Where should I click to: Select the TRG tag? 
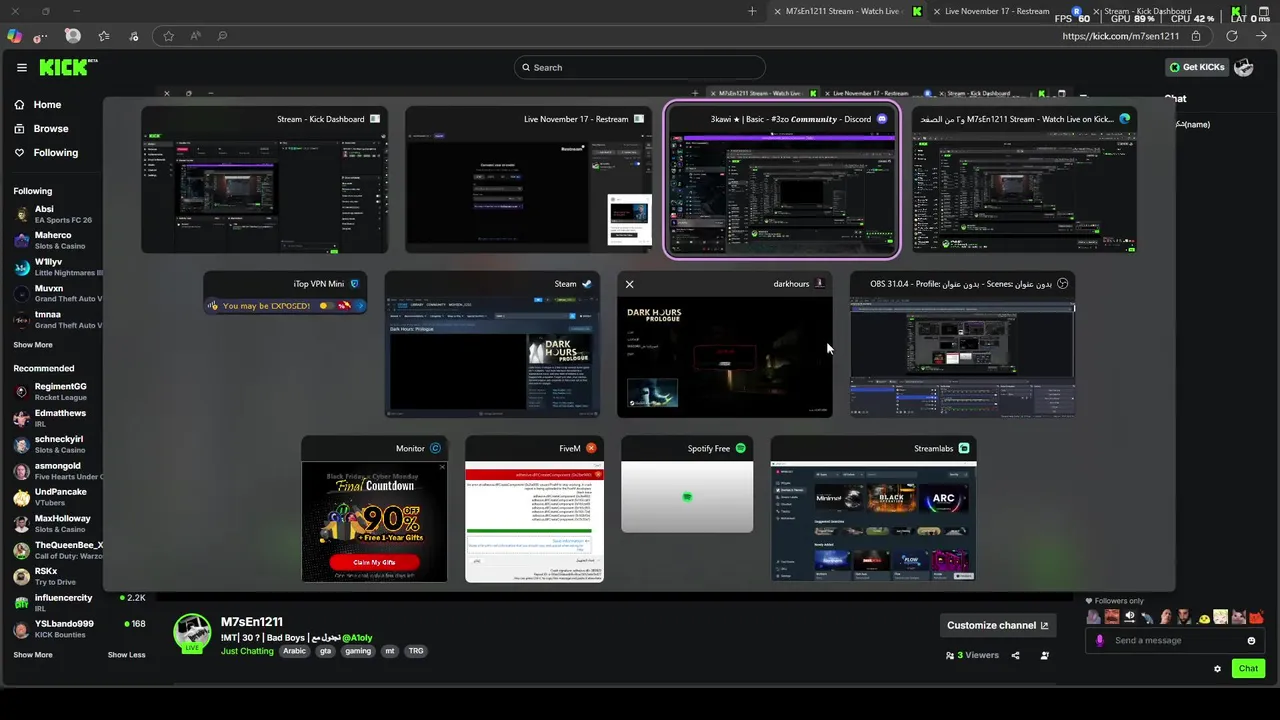tap(416, 651)
